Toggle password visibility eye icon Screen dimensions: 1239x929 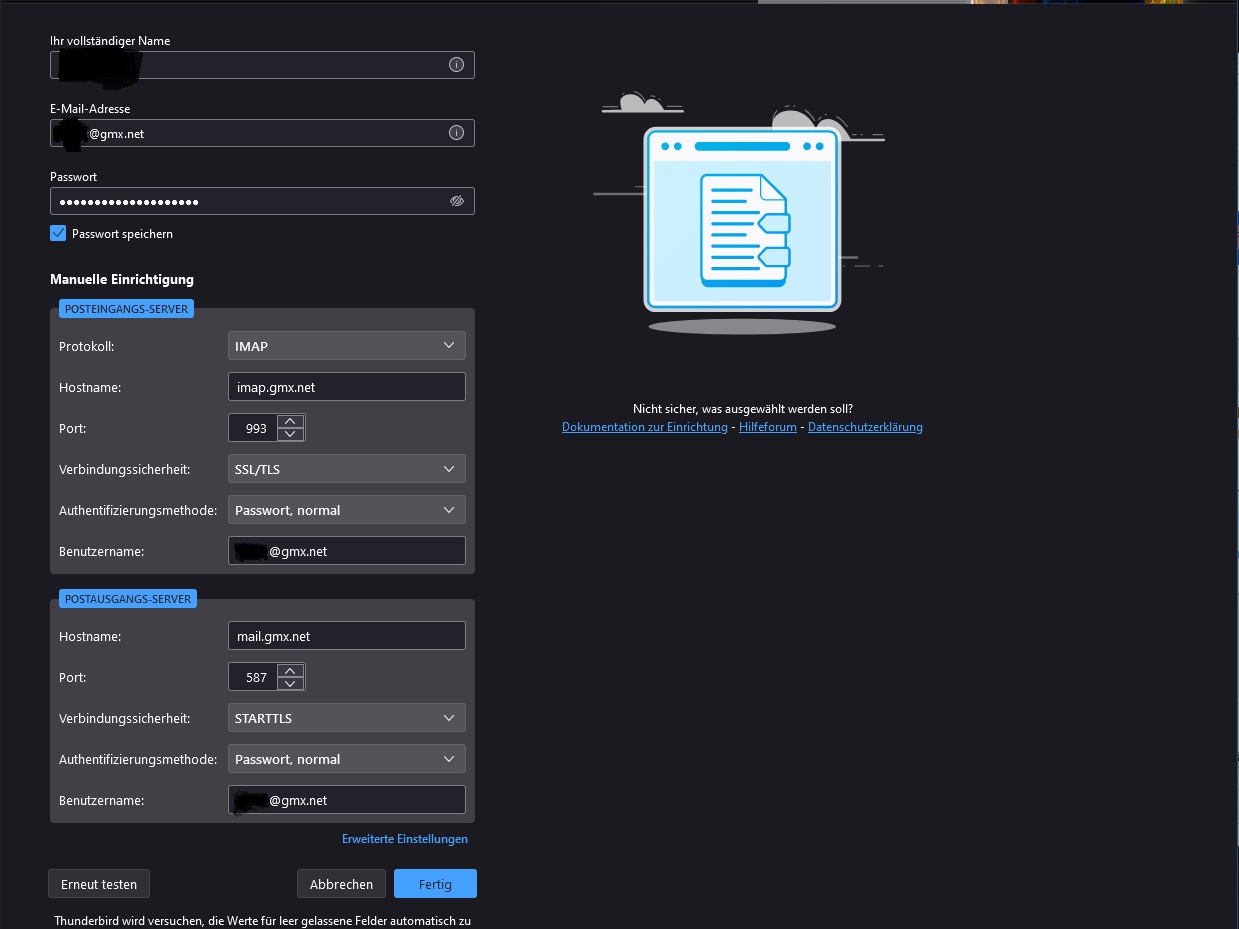click(457, 201)
